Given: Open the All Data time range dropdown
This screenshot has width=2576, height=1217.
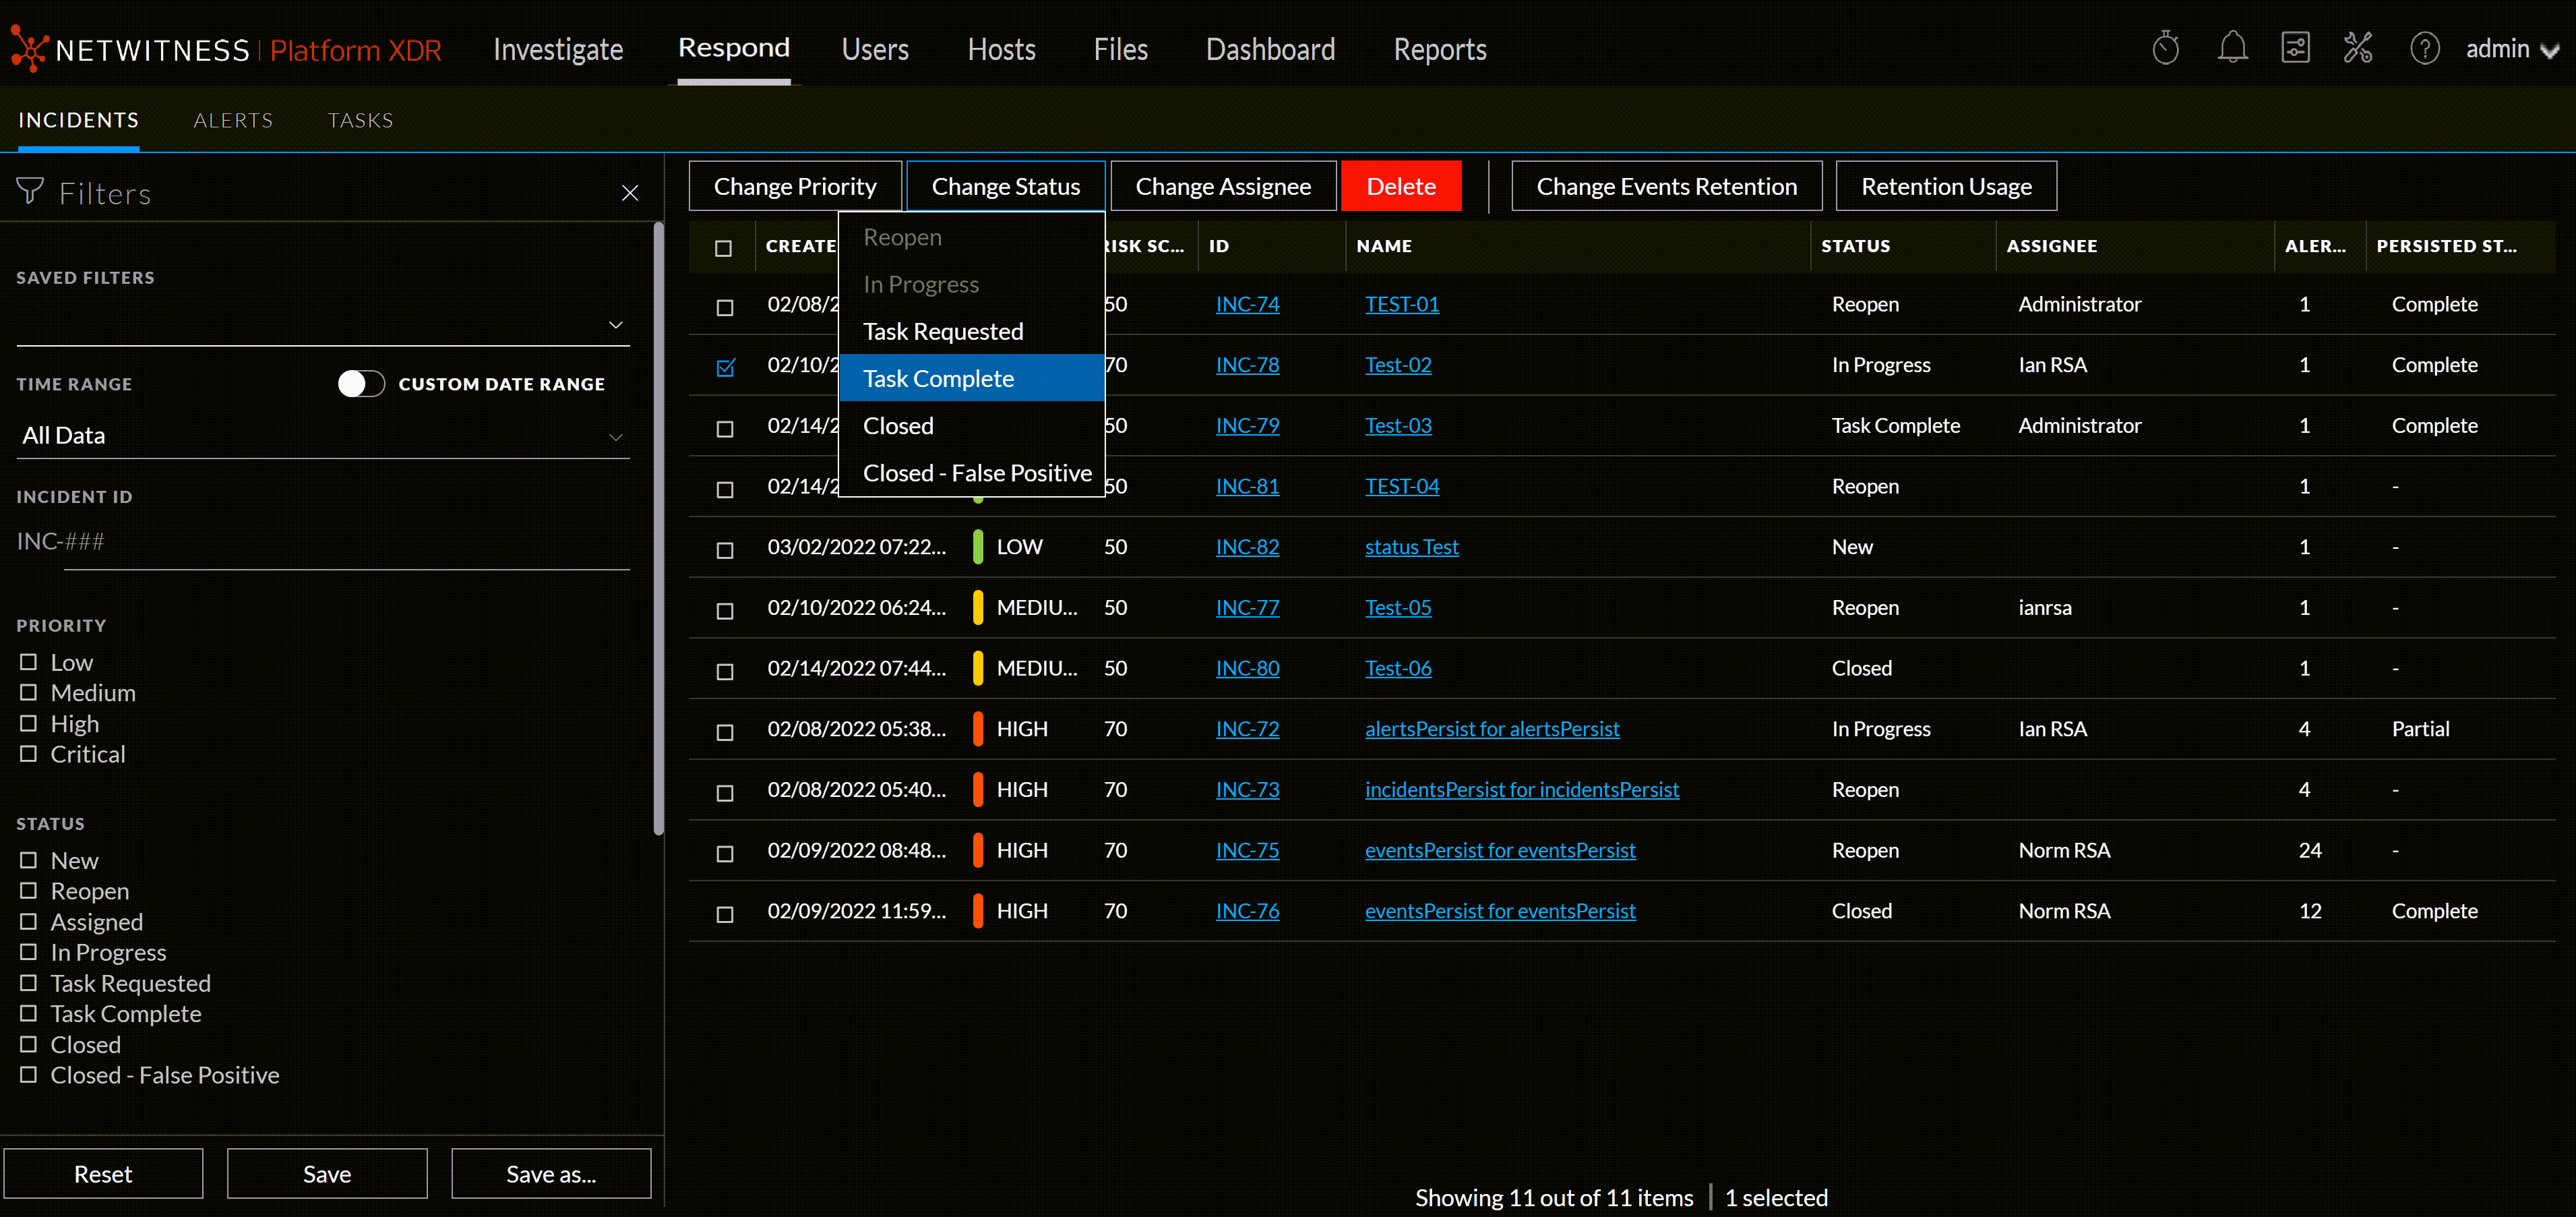Looking at the screenshot, I should pyautogui.click(x=616, y=436).
